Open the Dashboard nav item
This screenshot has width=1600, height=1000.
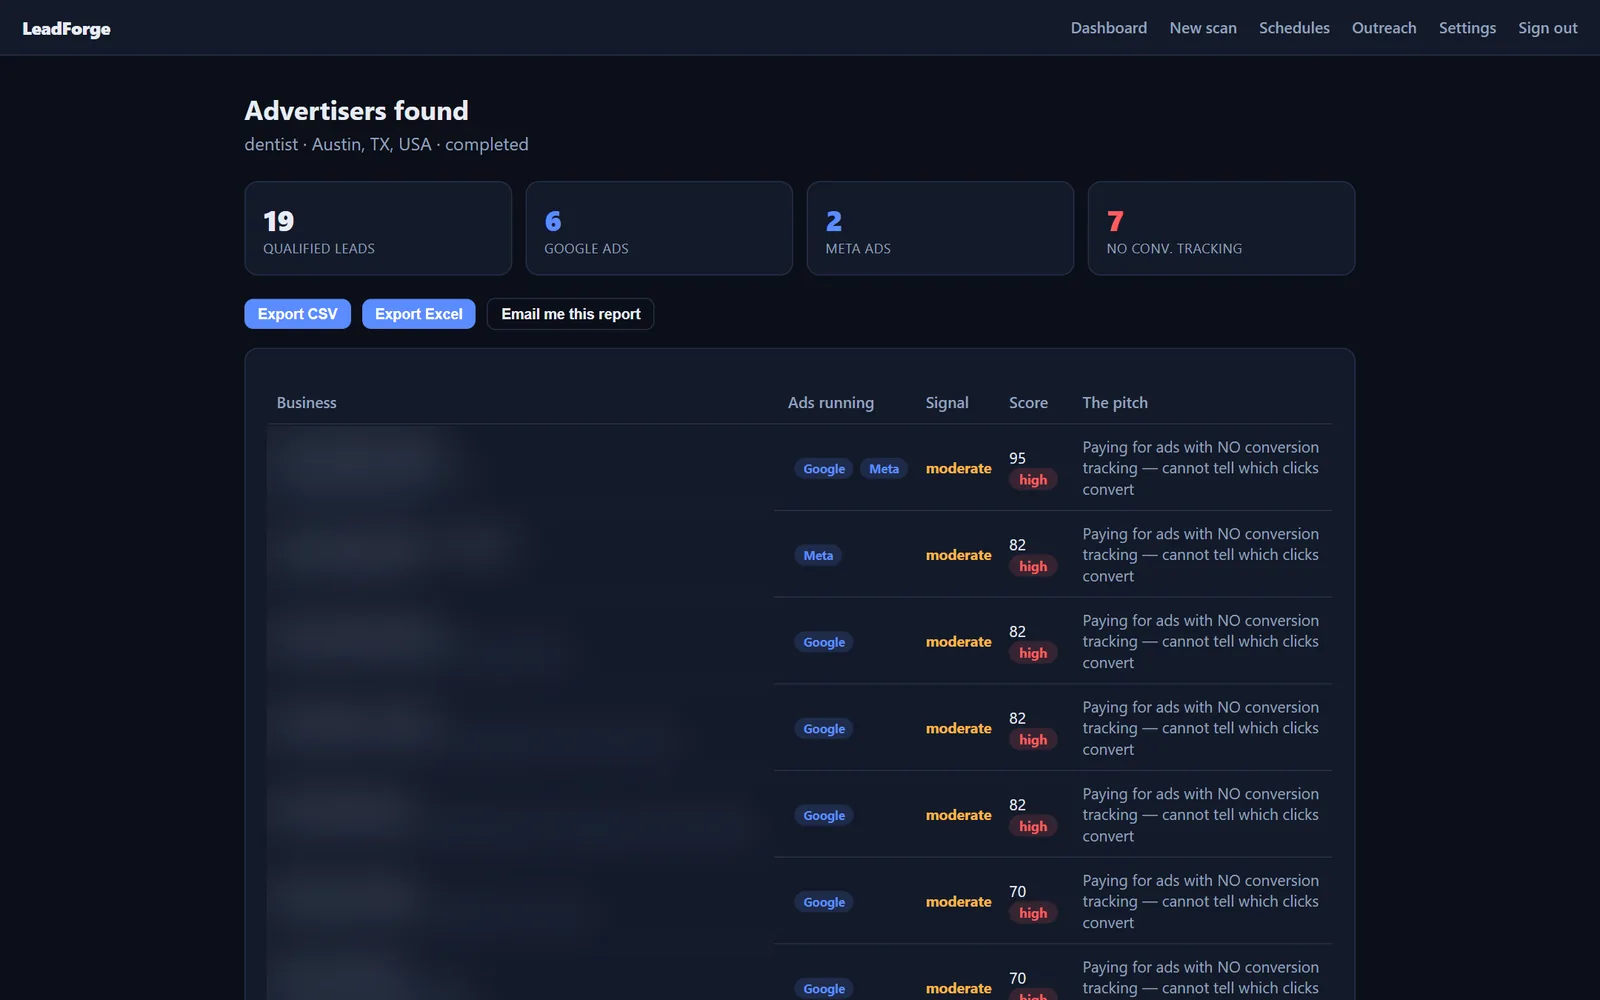pos(1108,28)
